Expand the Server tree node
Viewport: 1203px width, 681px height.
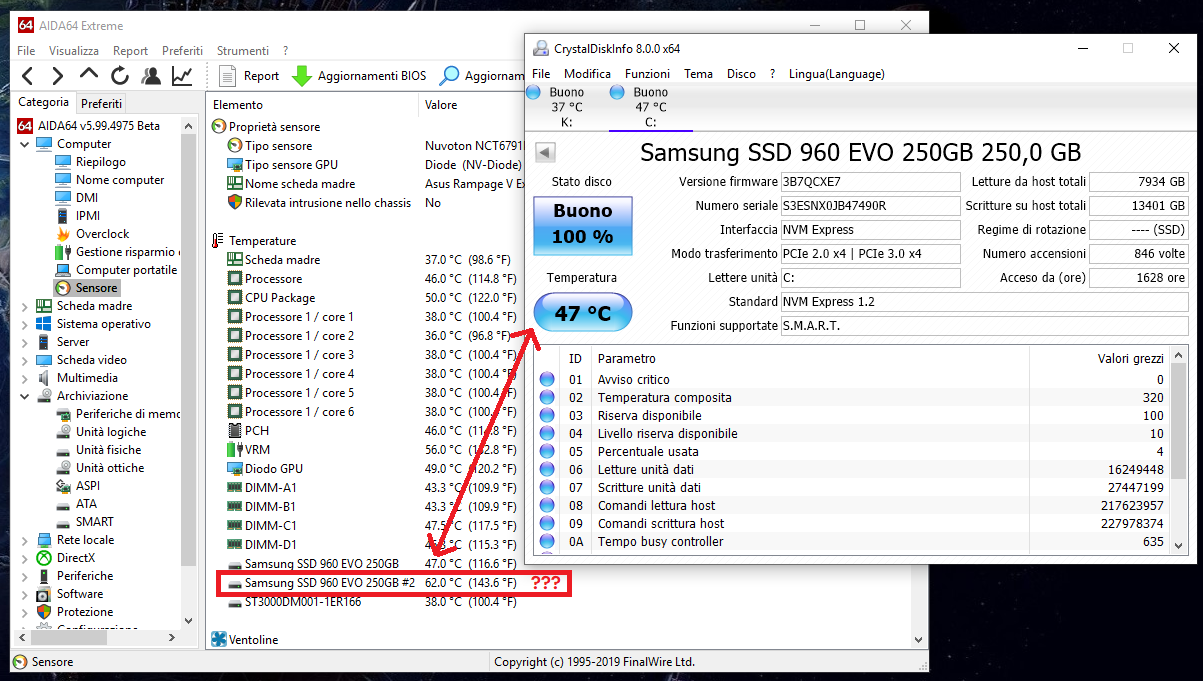pos(26,342)
